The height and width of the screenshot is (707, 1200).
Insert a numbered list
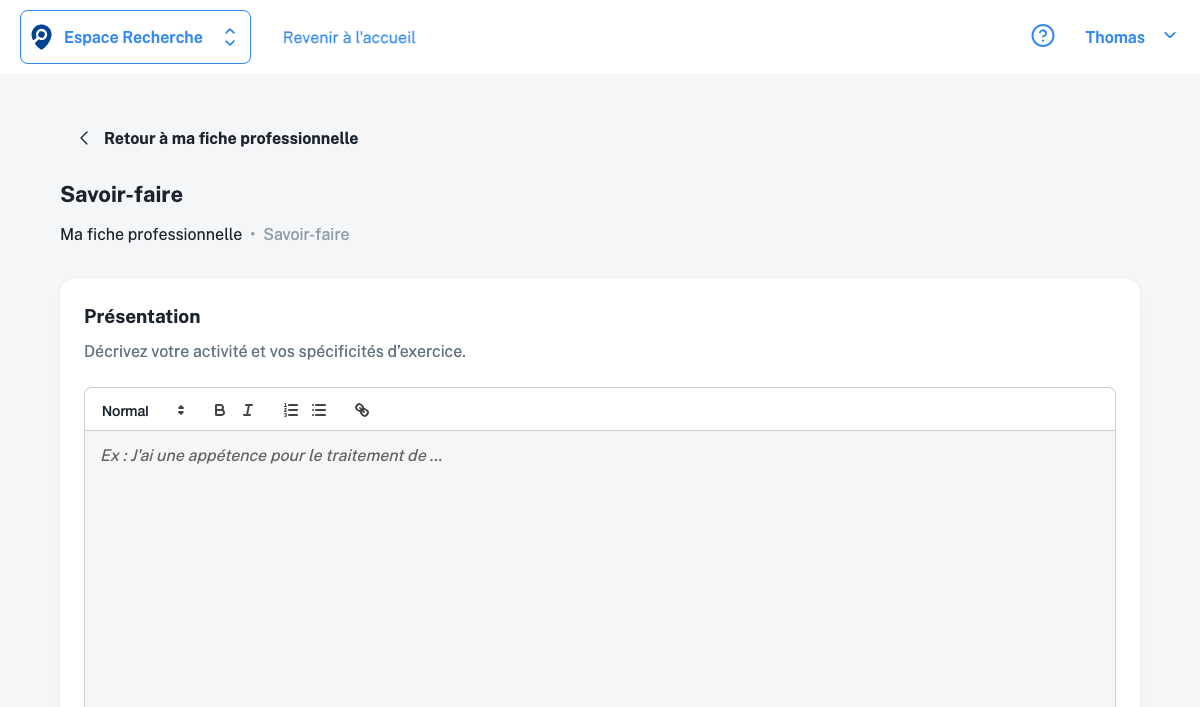[291, 410]
